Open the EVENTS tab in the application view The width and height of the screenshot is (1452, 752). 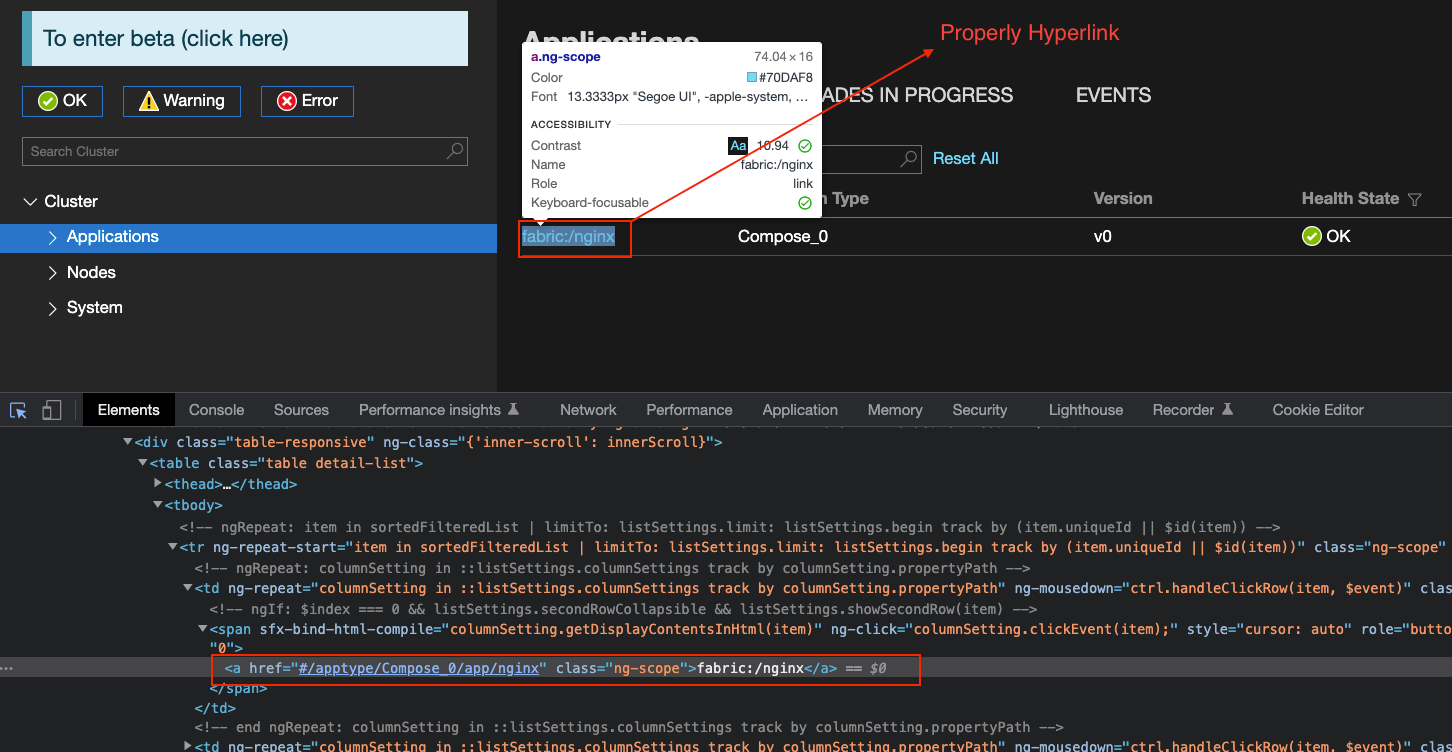pyautogui.click(x=1113, y=95)
